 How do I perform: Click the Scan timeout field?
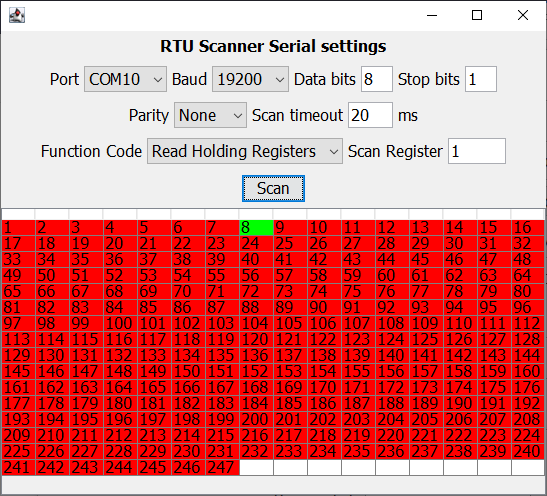370,115
